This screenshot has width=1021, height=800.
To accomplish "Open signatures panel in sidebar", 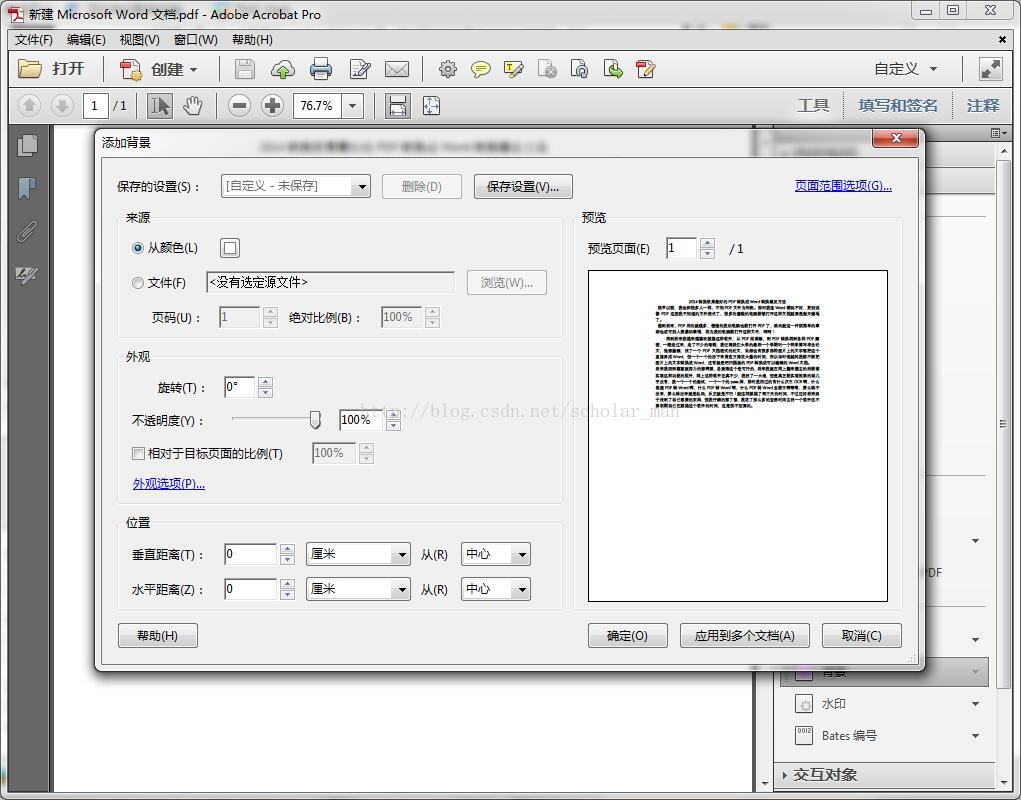I will click(x=27, y=275).
